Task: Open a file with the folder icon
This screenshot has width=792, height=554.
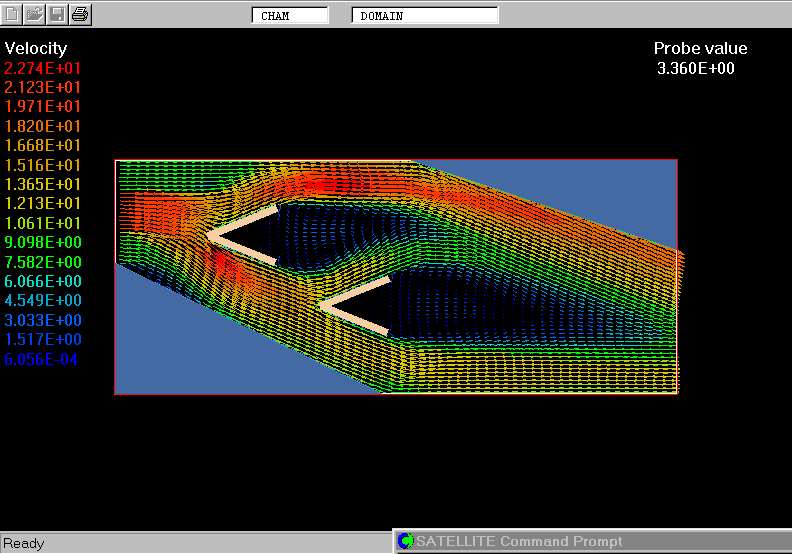Action: (x=35, y=14)
